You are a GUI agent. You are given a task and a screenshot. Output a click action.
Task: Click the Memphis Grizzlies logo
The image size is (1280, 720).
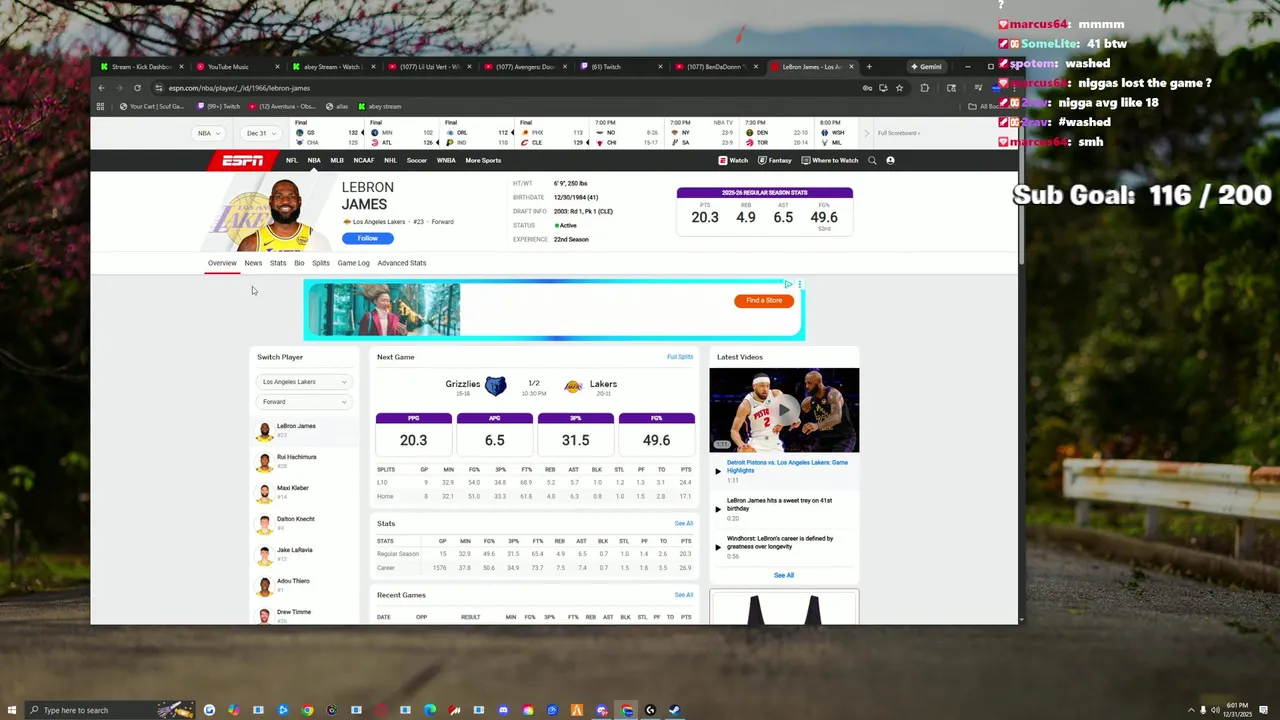[496, 385]
